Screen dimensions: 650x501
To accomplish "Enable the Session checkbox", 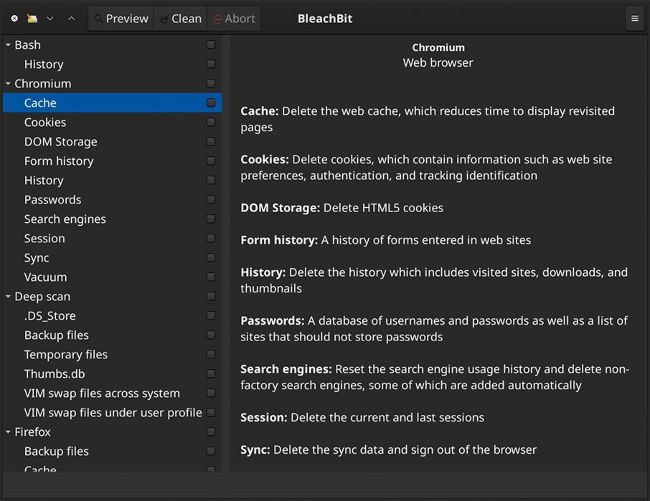I will pos(211,238).
